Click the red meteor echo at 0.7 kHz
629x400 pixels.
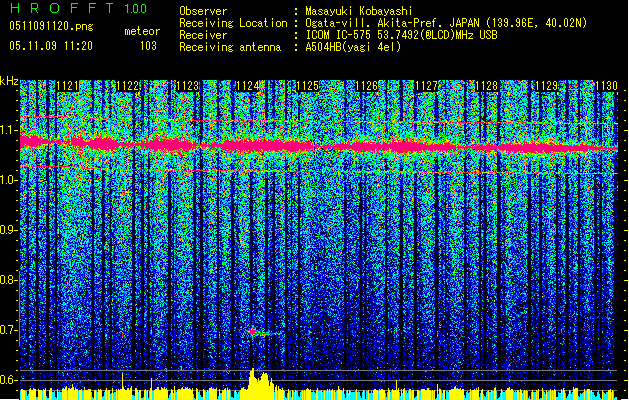[253, 331]
